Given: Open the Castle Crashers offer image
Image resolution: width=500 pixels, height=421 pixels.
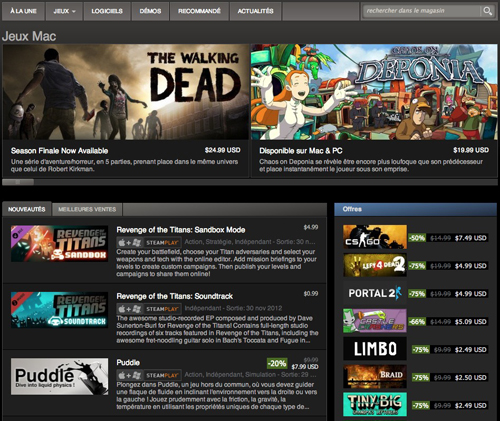Looking at the screenshot, I should (375, 321).
